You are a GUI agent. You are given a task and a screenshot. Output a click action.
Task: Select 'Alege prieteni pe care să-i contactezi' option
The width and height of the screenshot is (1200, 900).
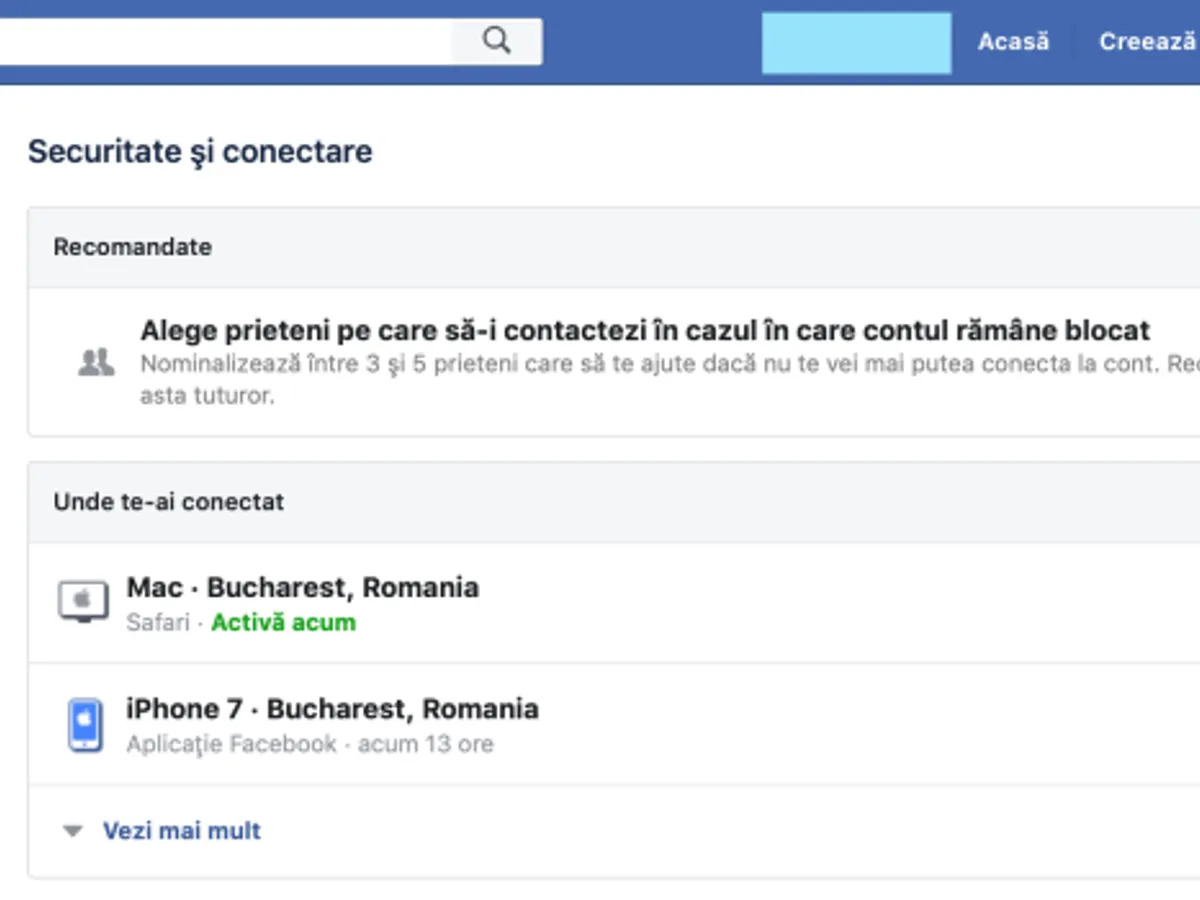pyautogui.click(x=645, y=331)
